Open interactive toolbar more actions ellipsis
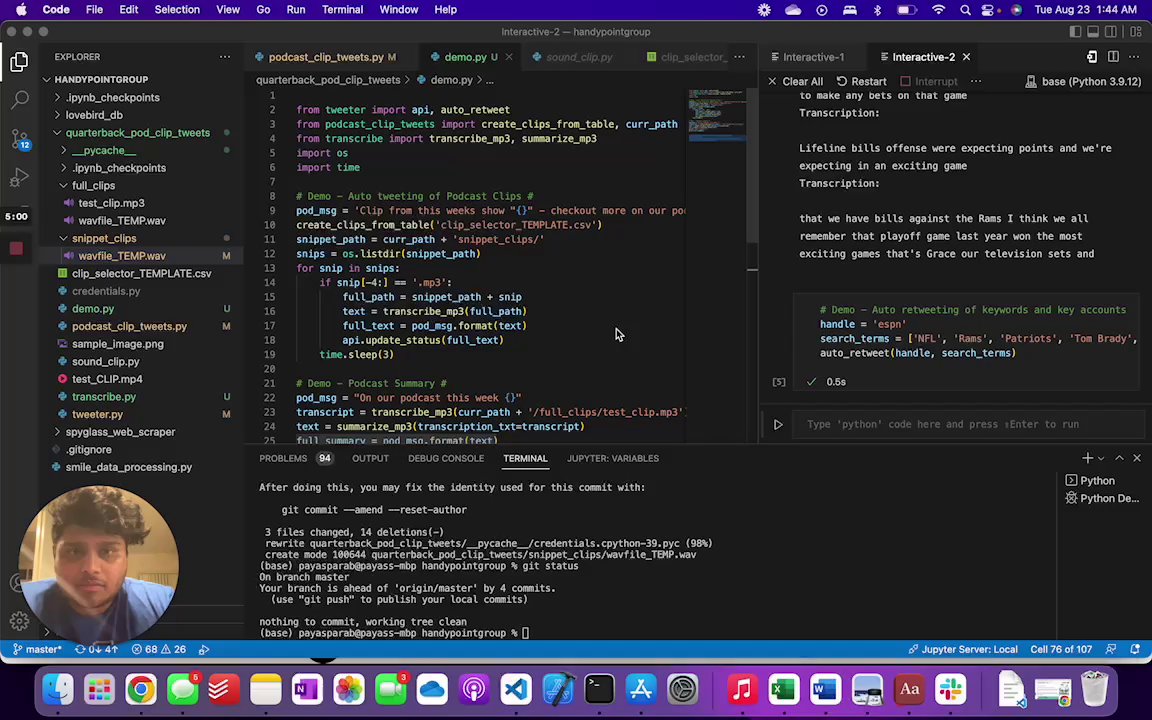Screen dimensions: 1152x720 point(976,82)
